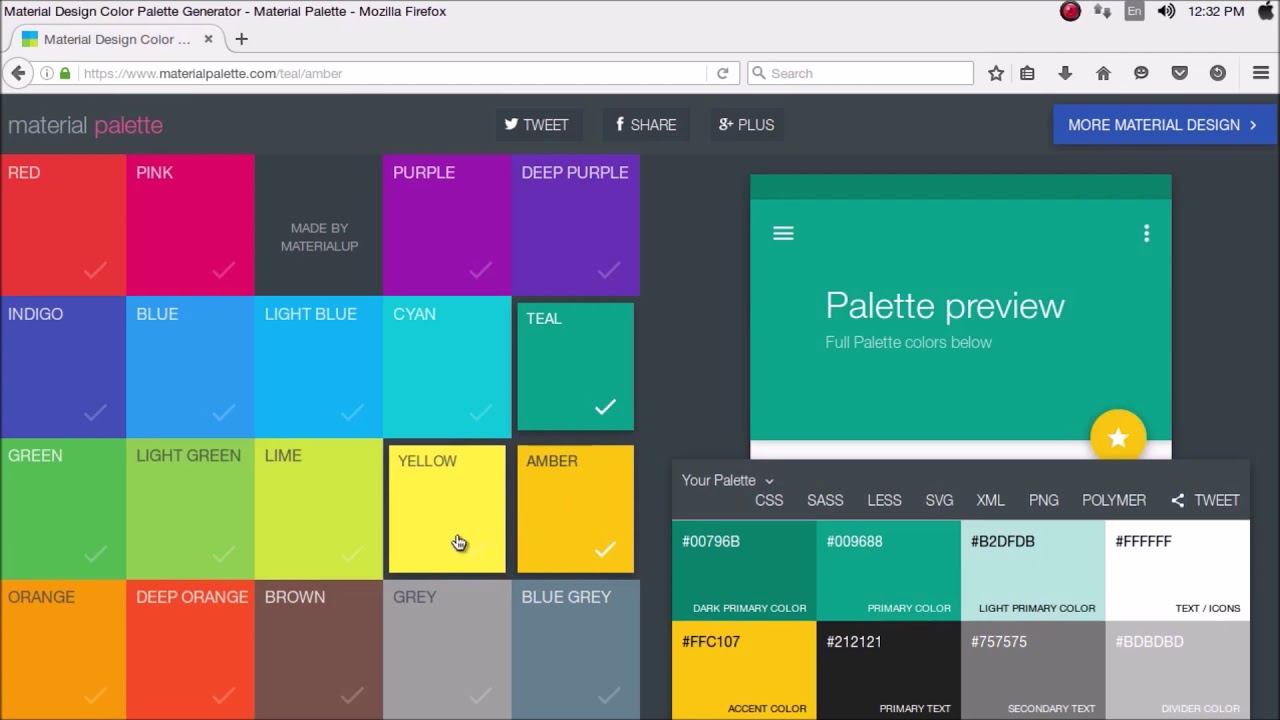Click the hamburger menu in palette preview
The height and width of the screenshot is (720, 1280).
(x=783, y=234)
